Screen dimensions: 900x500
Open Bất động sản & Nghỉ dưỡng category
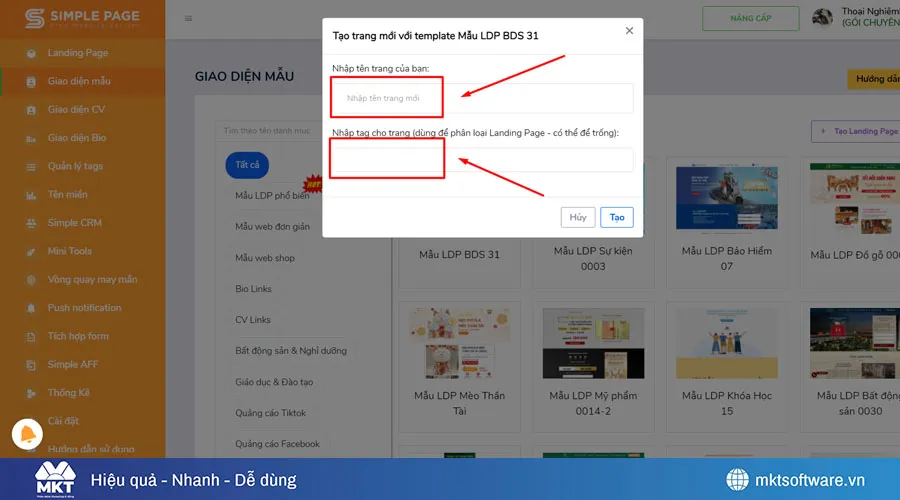pyautogui.click(x=291, y=351)
